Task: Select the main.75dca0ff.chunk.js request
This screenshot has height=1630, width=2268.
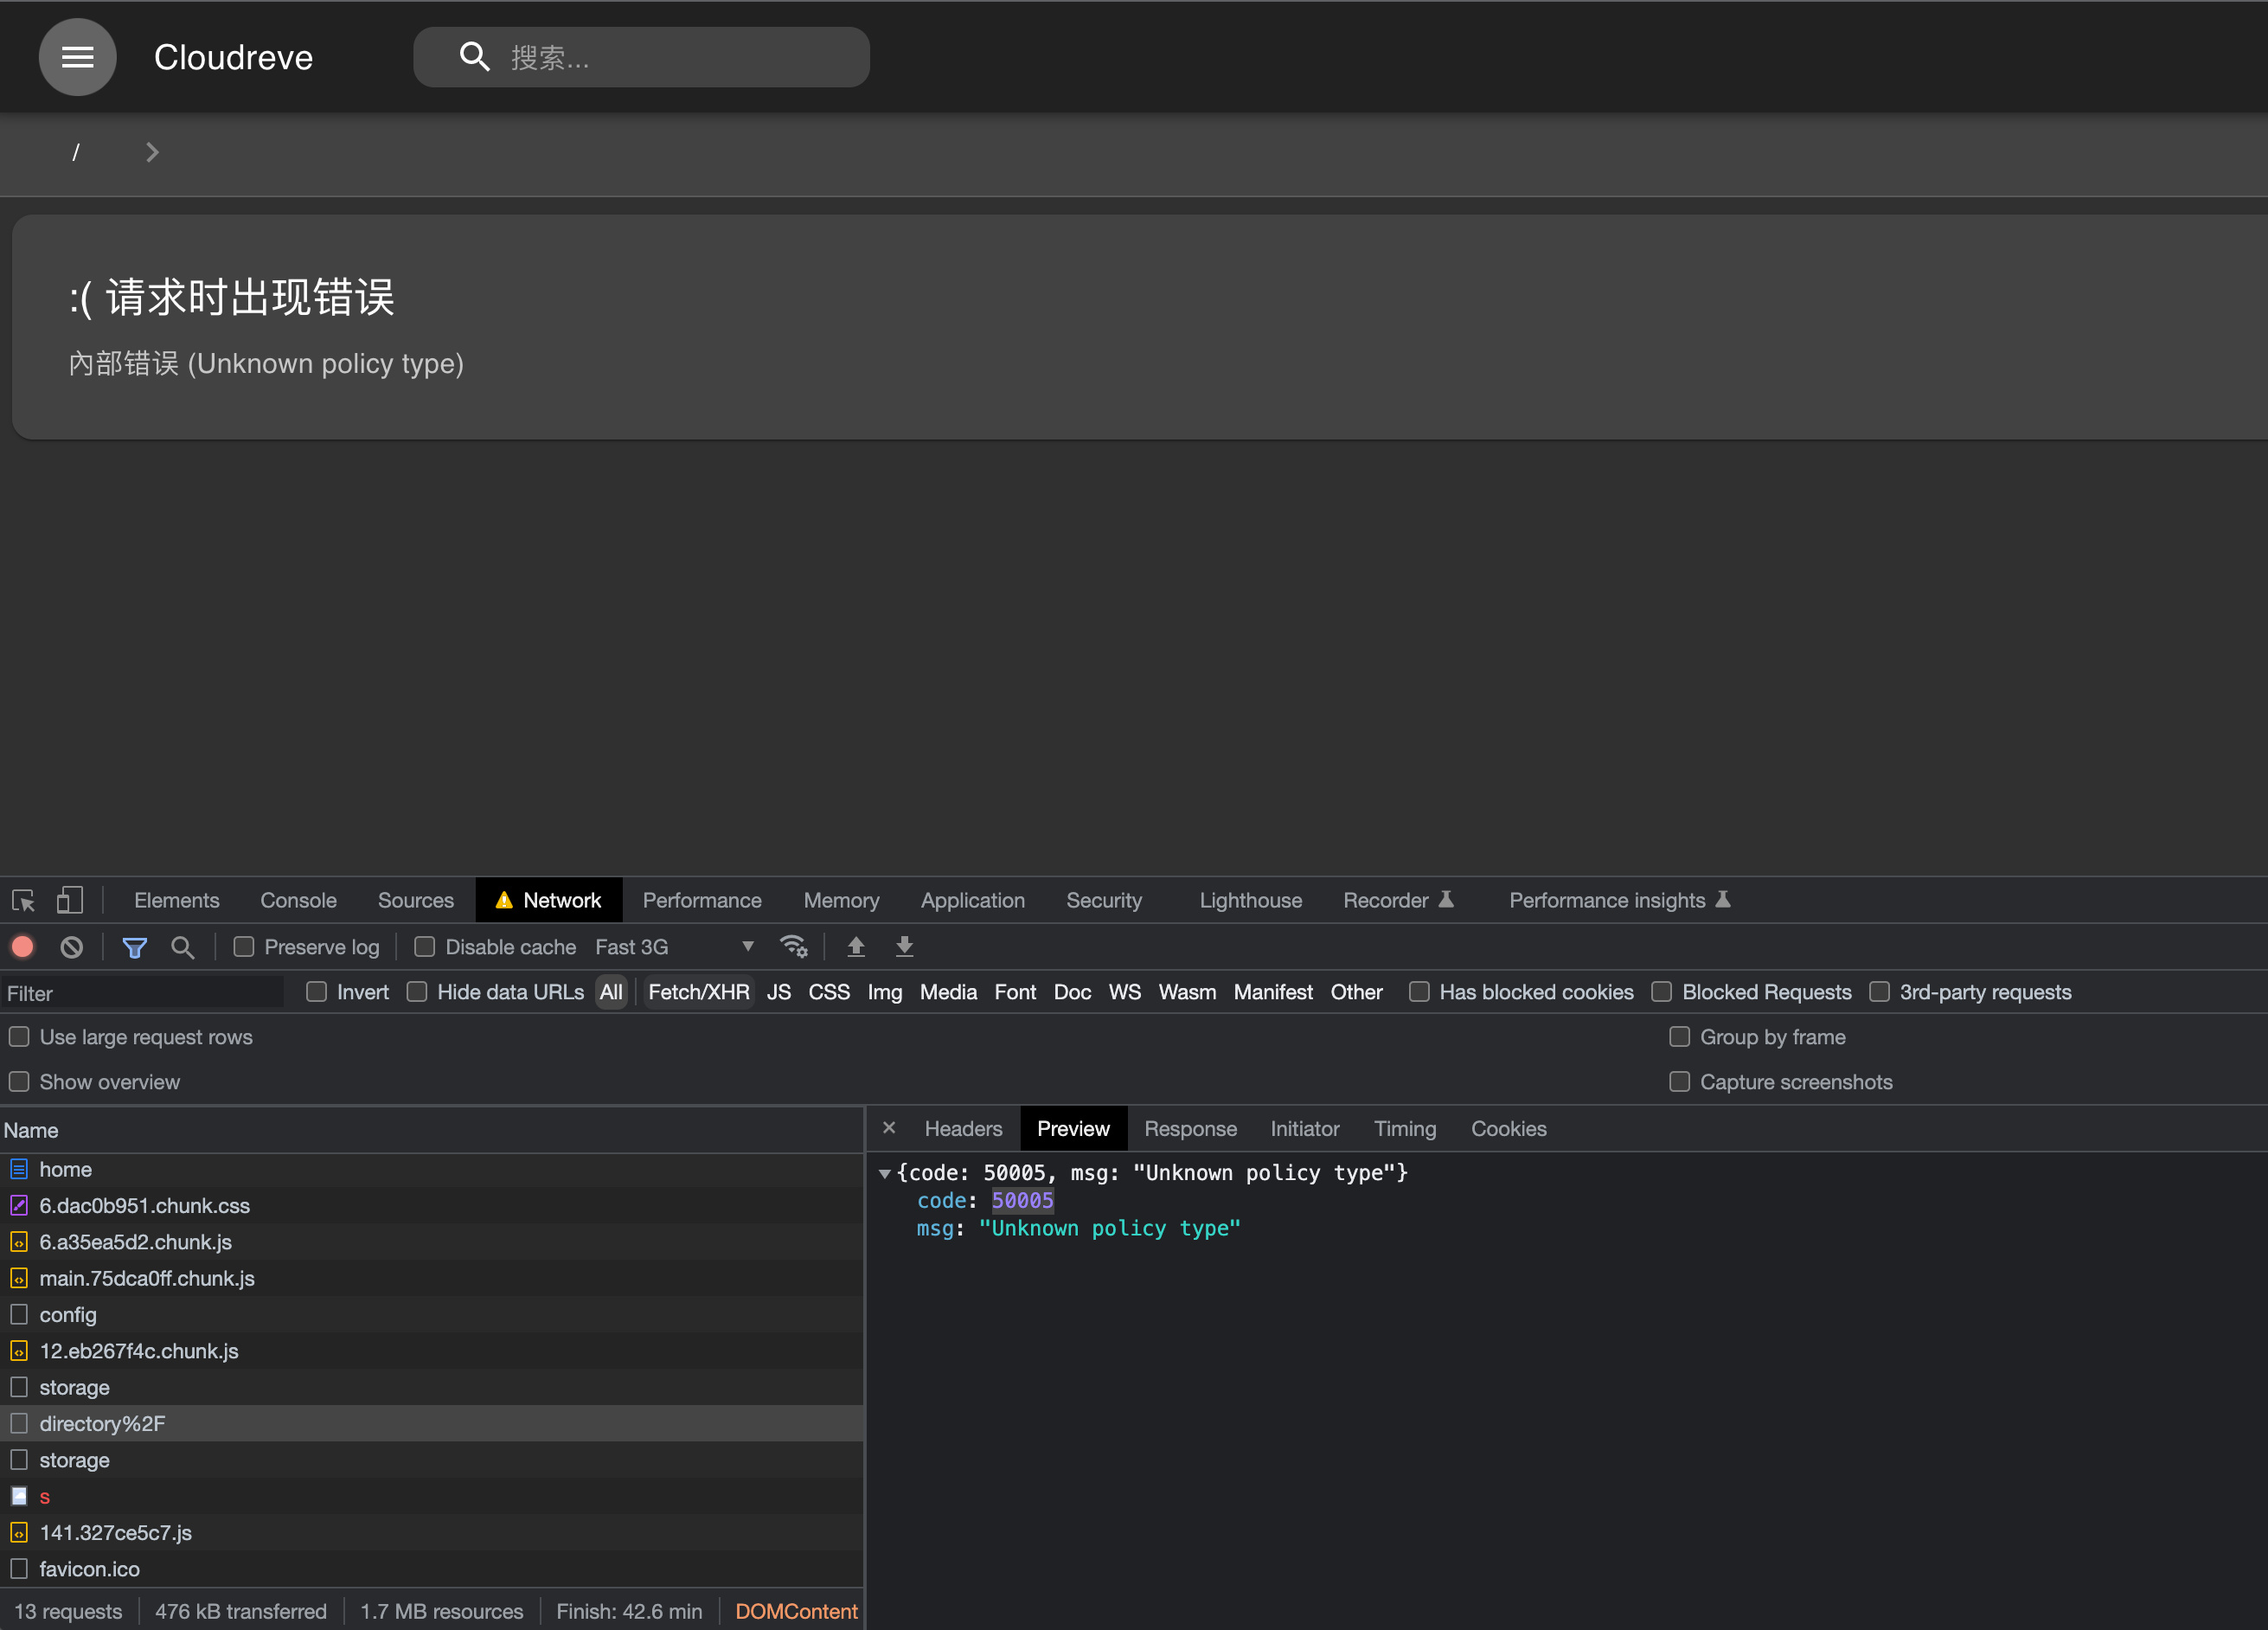Action: click(x=146, y=1278)
